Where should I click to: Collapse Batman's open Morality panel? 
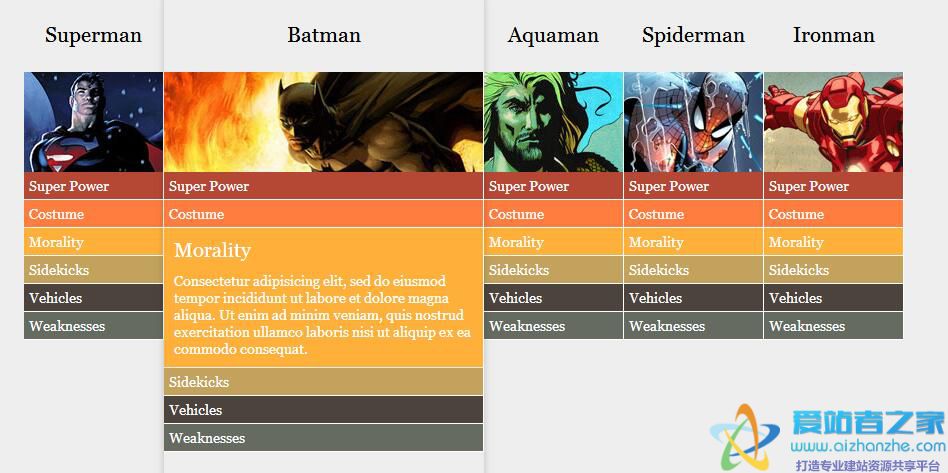pyautogui.click(x=212, y=250)
